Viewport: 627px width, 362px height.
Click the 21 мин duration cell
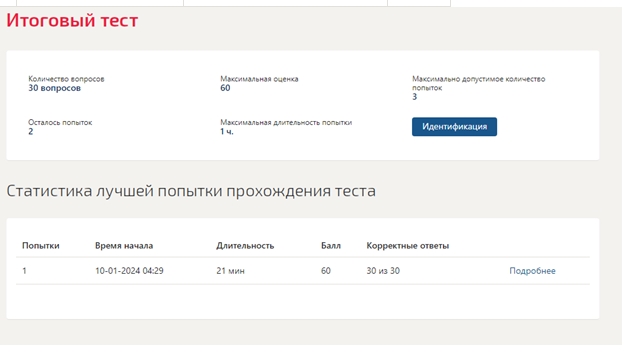[x=230, y=271]
